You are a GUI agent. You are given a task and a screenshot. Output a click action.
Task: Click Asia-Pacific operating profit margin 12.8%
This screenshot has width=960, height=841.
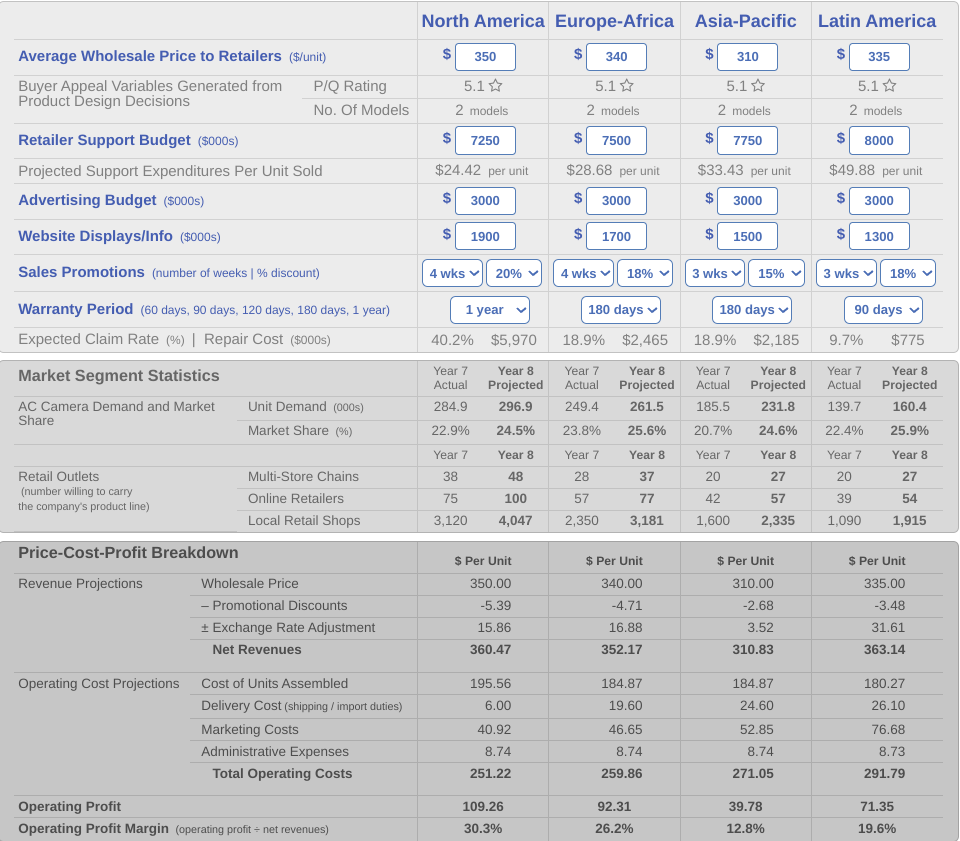coord(745,829)
